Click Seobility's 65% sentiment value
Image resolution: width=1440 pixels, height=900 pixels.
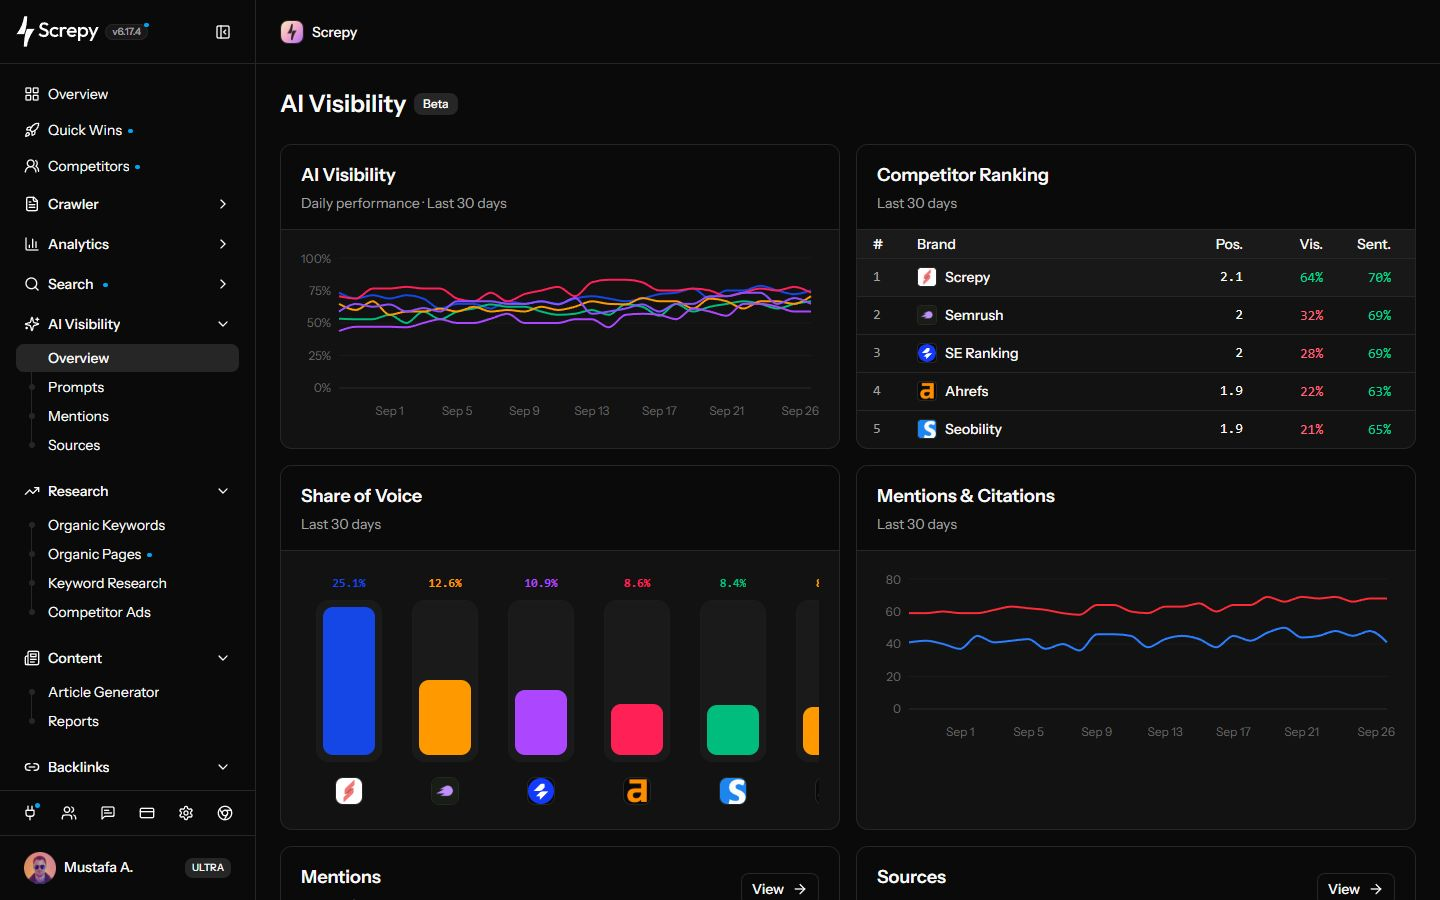tap(1380, 429)
